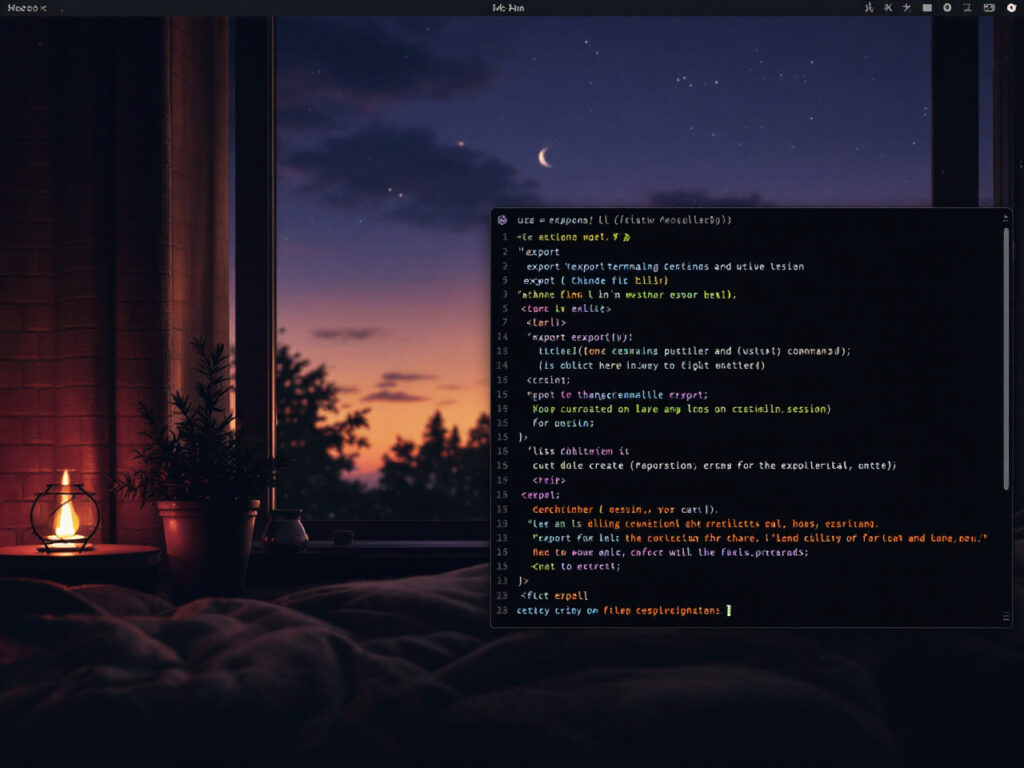Click the "for eociin;" line in the code
The width and height of the screenshot is (1024, 768).
[562, 423]
